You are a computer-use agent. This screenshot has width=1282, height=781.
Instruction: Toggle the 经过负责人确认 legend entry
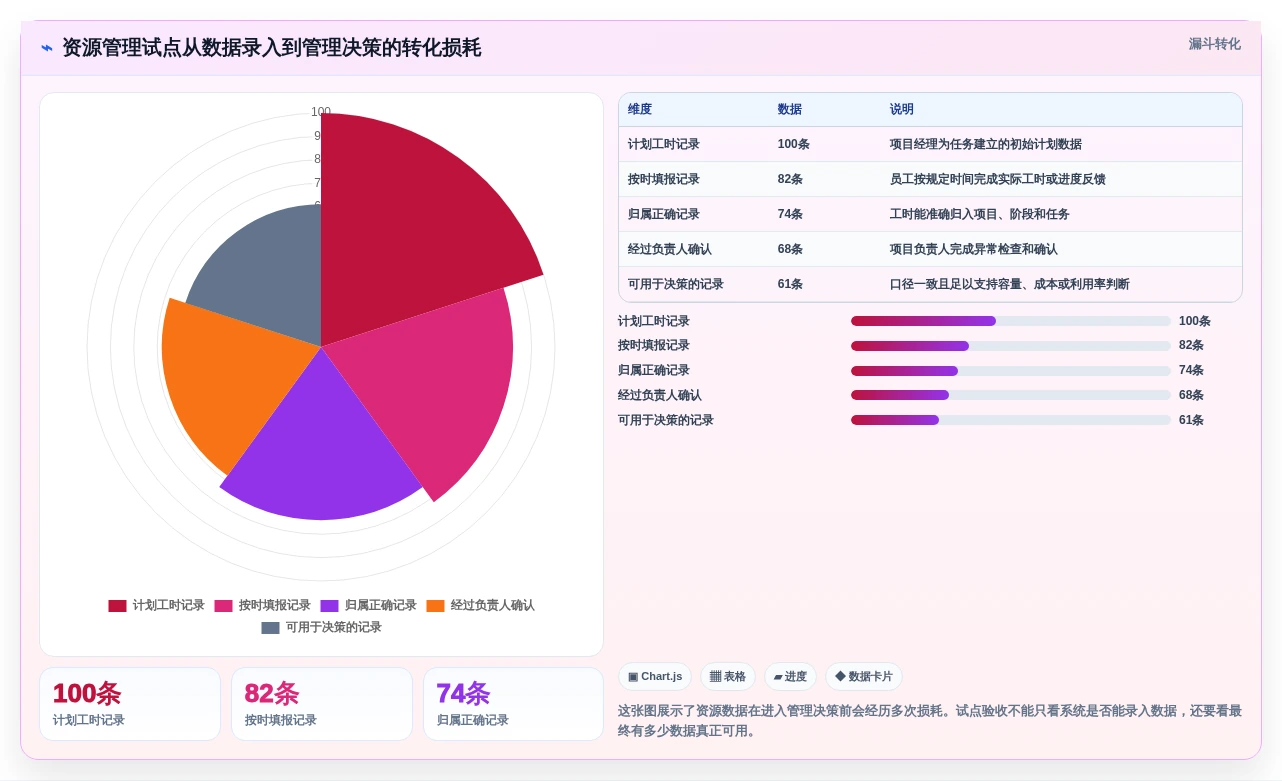coord(480,606)
